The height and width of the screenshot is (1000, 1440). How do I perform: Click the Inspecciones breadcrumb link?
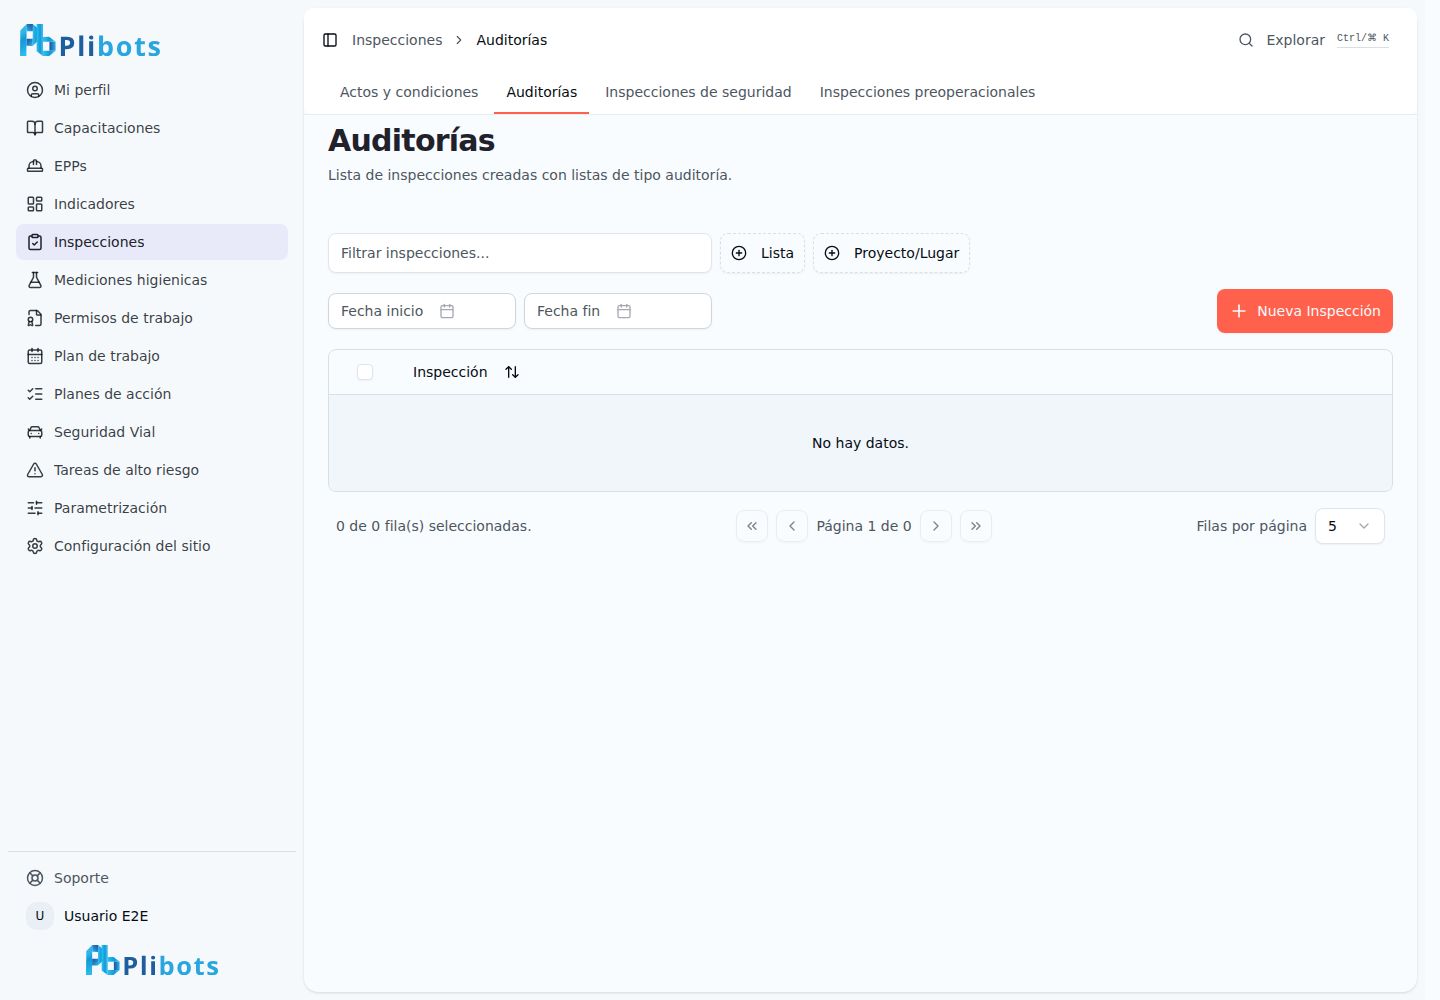pos(397,40)
